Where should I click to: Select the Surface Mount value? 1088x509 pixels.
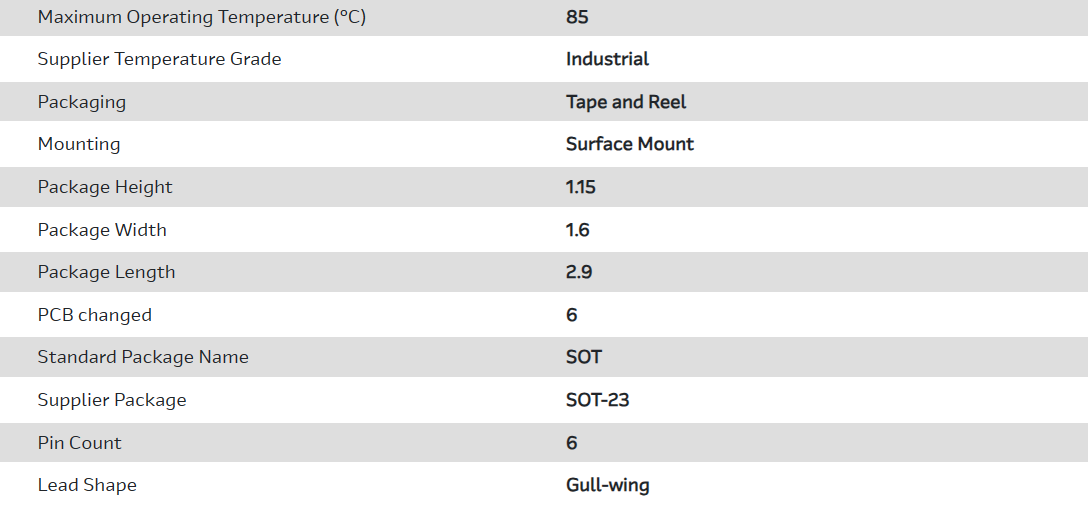click(x=630, y=144)
